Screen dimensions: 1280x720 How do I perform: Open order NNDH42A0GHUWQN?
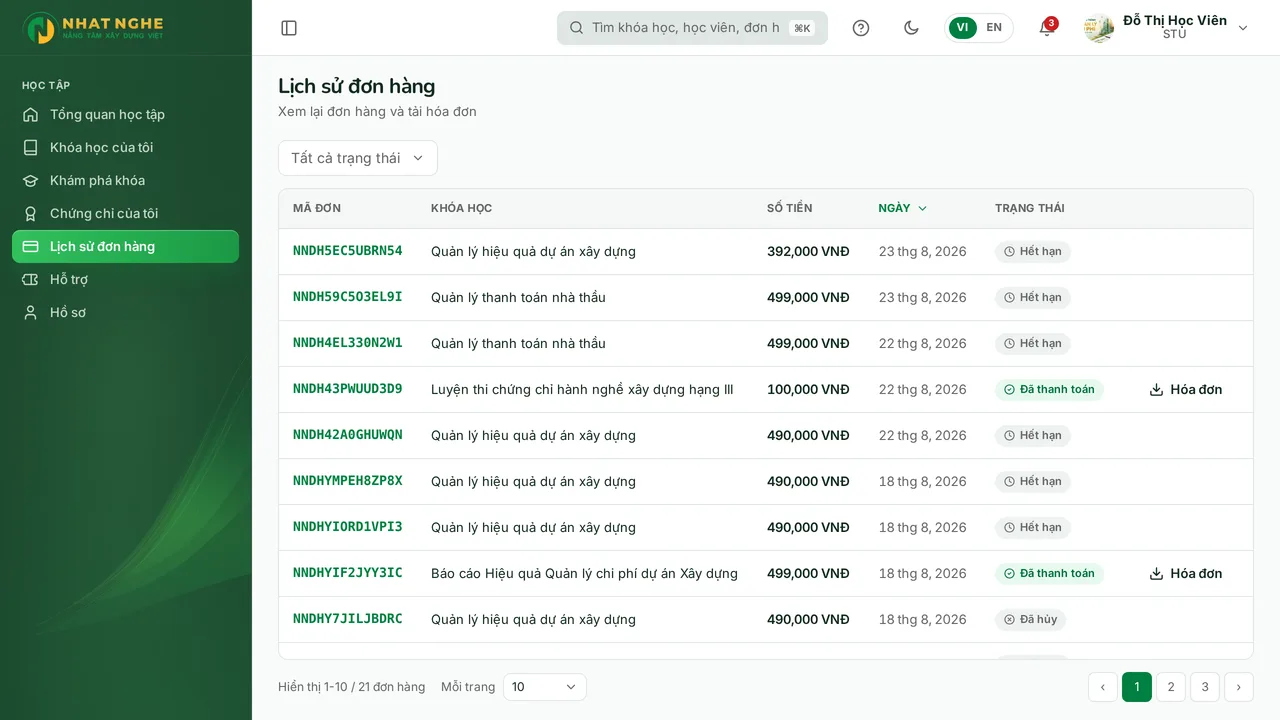coord(348,435)
